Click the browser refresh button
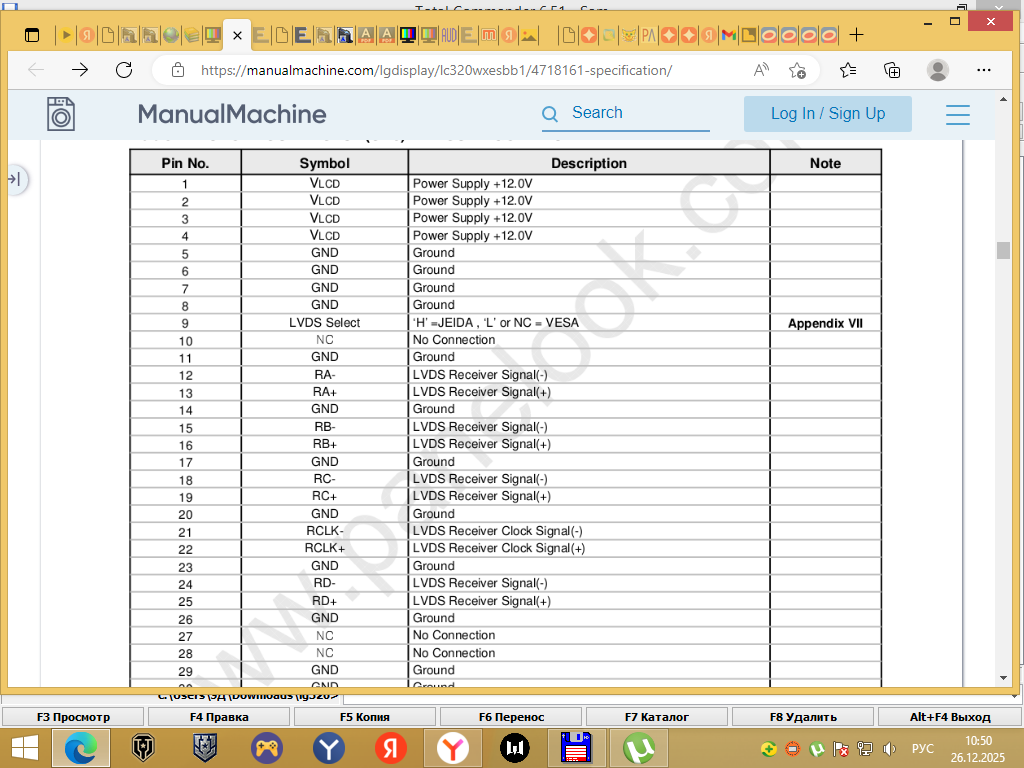This screenshot has width=1024, height=768. [124, 70]
